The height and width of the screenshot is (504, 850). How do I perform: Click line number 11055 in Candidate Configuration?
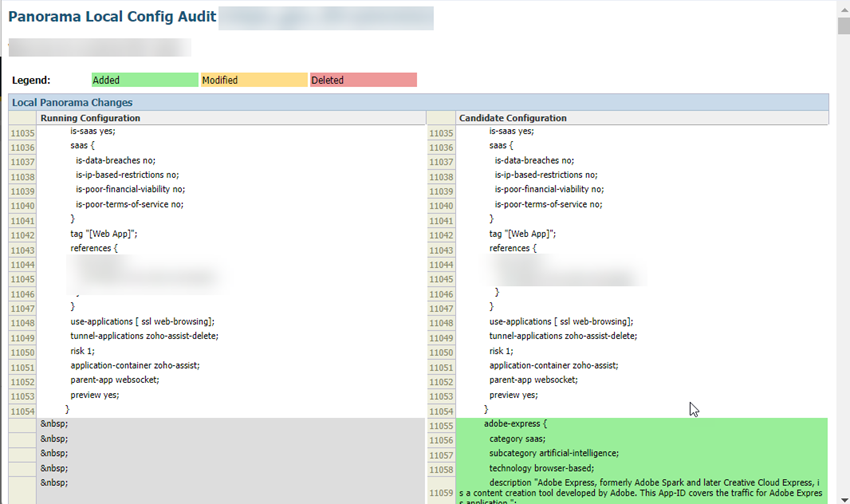pyautogui.click(x=441, y=425)
